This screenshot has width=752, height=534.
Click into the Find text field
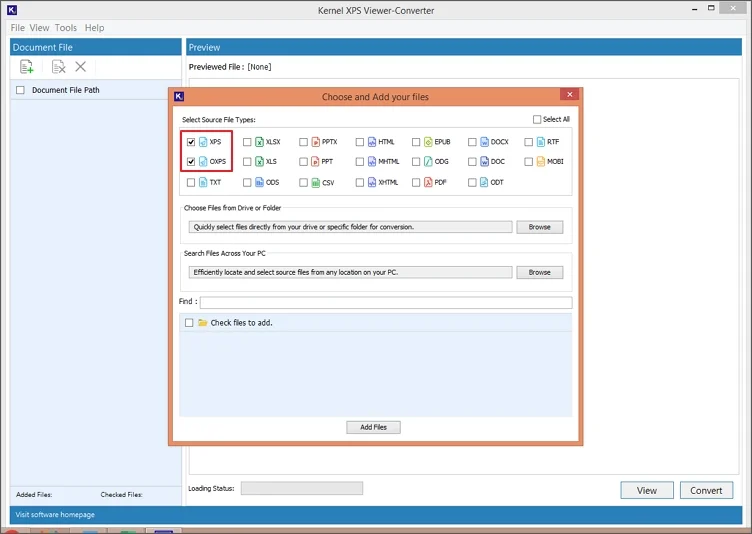click(386, 302)
